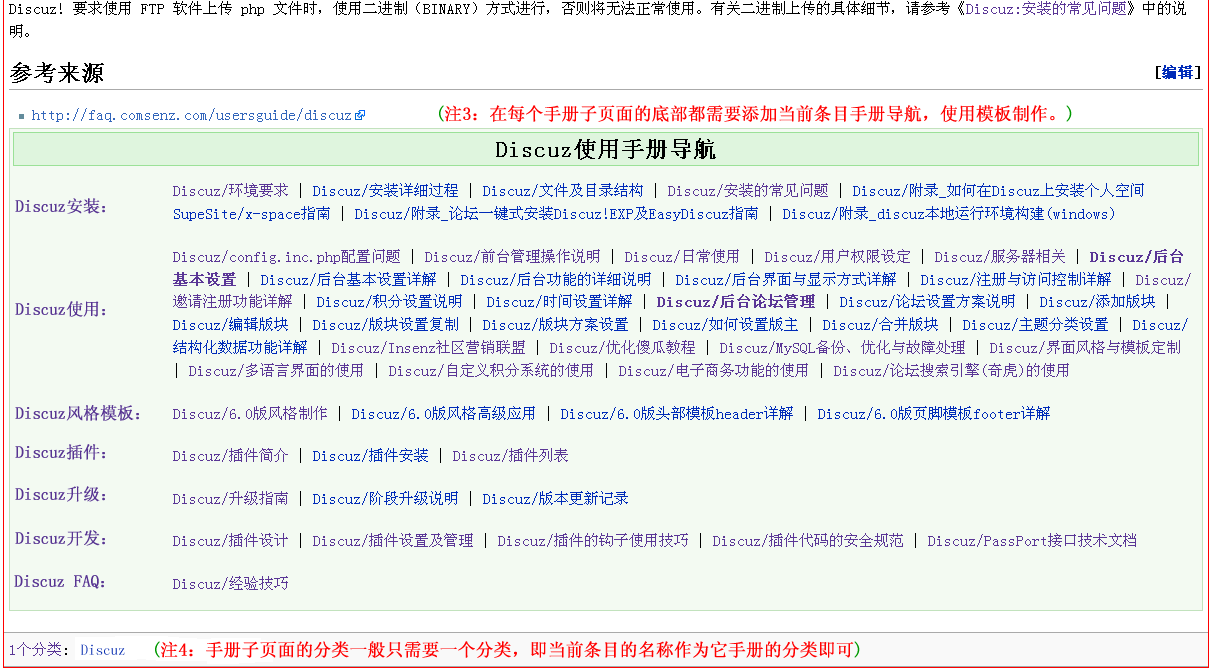Click the 1个分类 categories link
This screenshot has width=1211, height=668.
(36, 650)
